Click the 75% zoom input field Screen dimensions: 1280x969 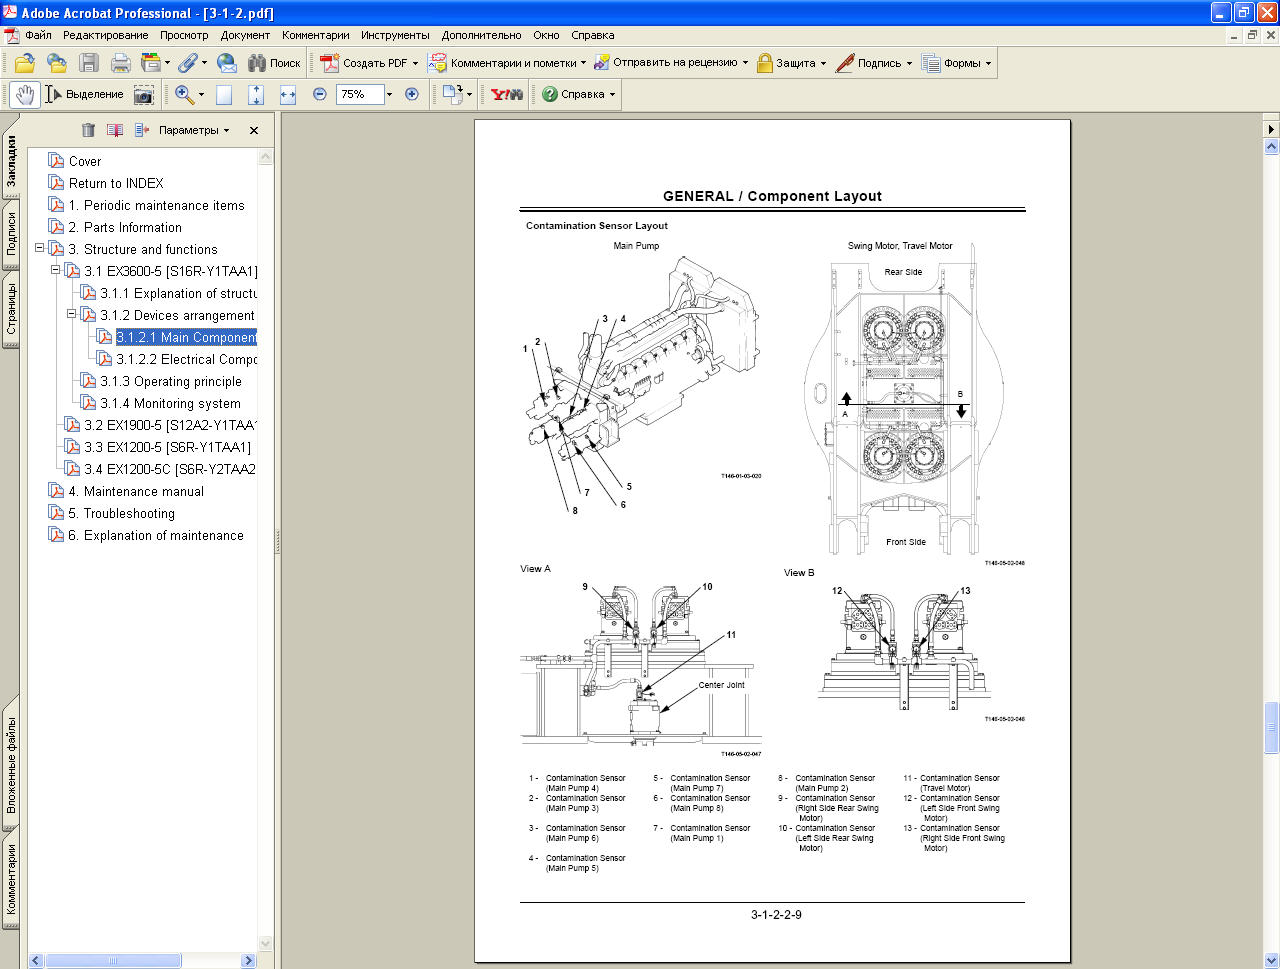tap(358, 94)
